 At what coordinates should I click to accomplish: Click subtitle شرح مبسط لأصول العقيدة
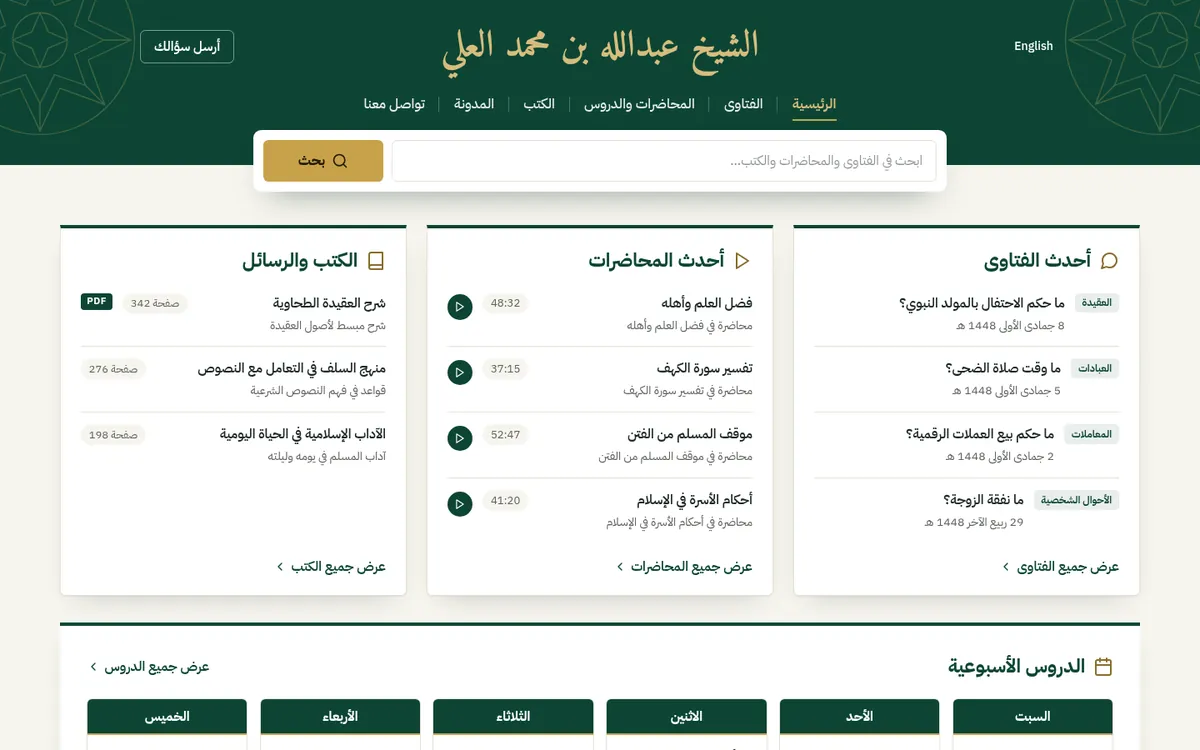328,325
